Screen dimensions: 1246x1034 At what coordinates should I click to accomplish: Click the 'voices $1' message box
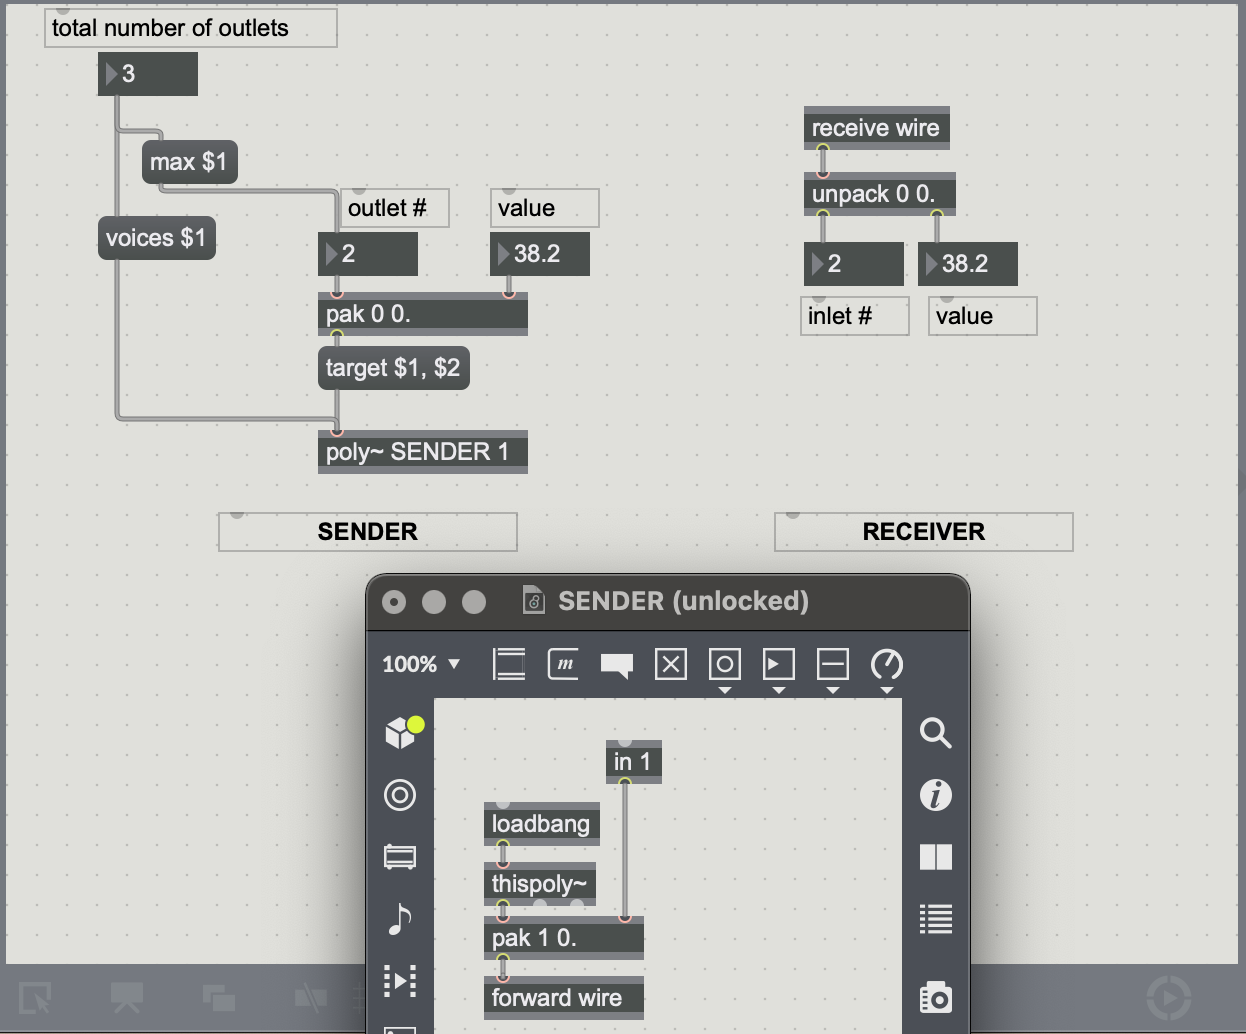pyautogui.click(x=156, y=238)
